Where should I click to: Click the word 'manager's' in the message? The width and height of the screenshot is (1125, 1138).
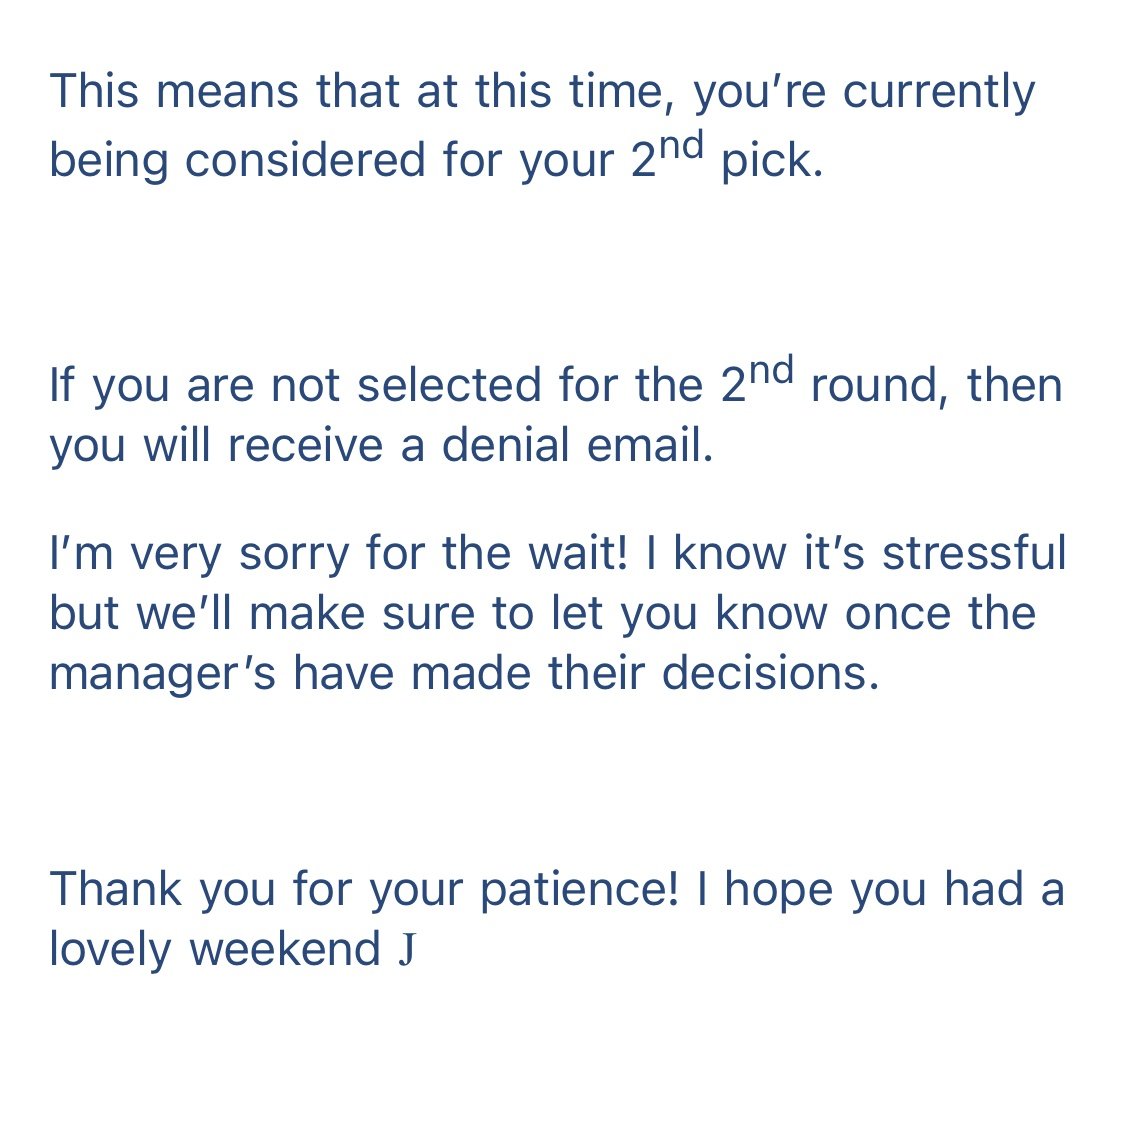[163, 675]
